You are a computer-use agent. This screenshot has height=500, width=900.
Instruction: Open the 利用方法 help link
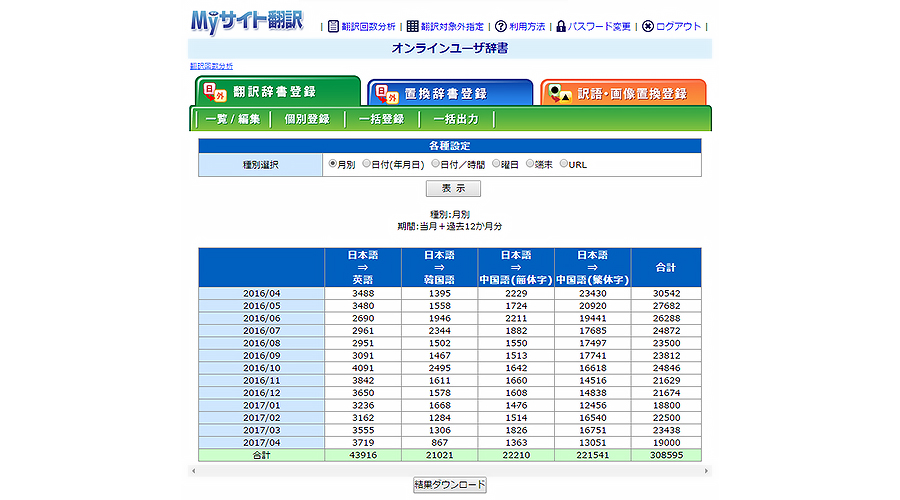(x=527, y=26)
